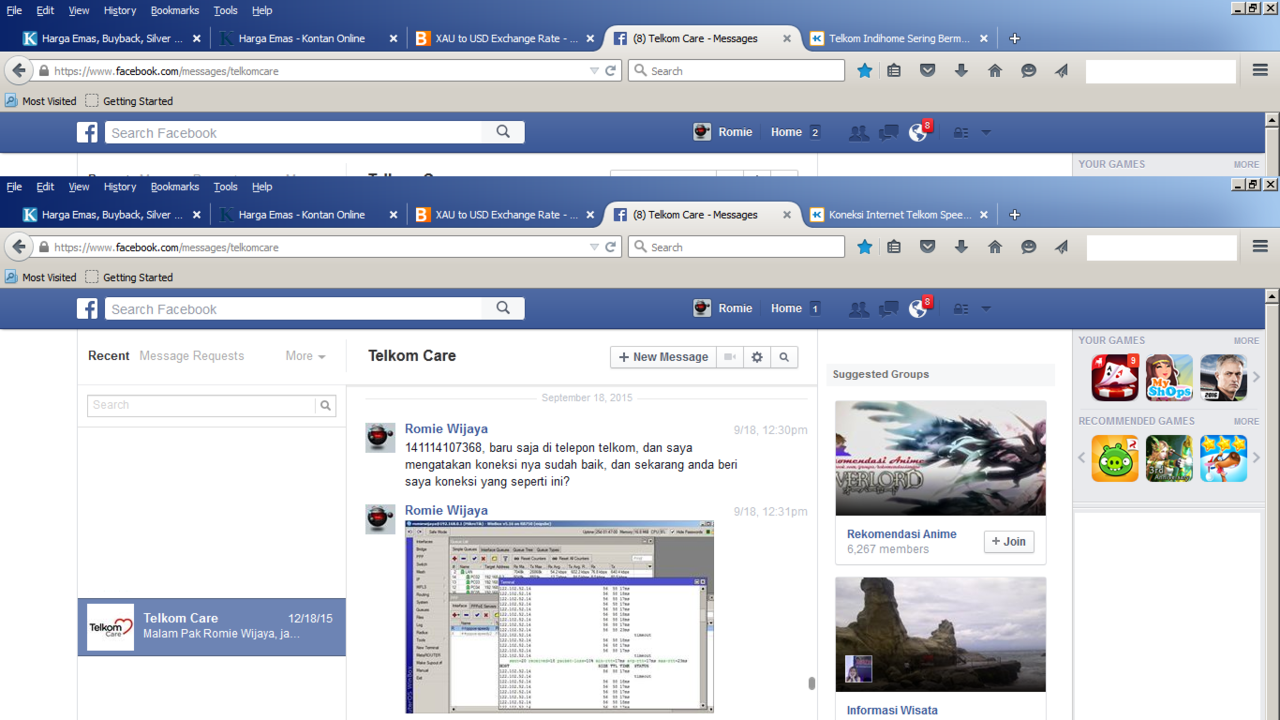Image resolution: width=1280 pixels, height=720 pixels.
Task: Open Informasi Wisata group link
Action: tap(892, 710)
